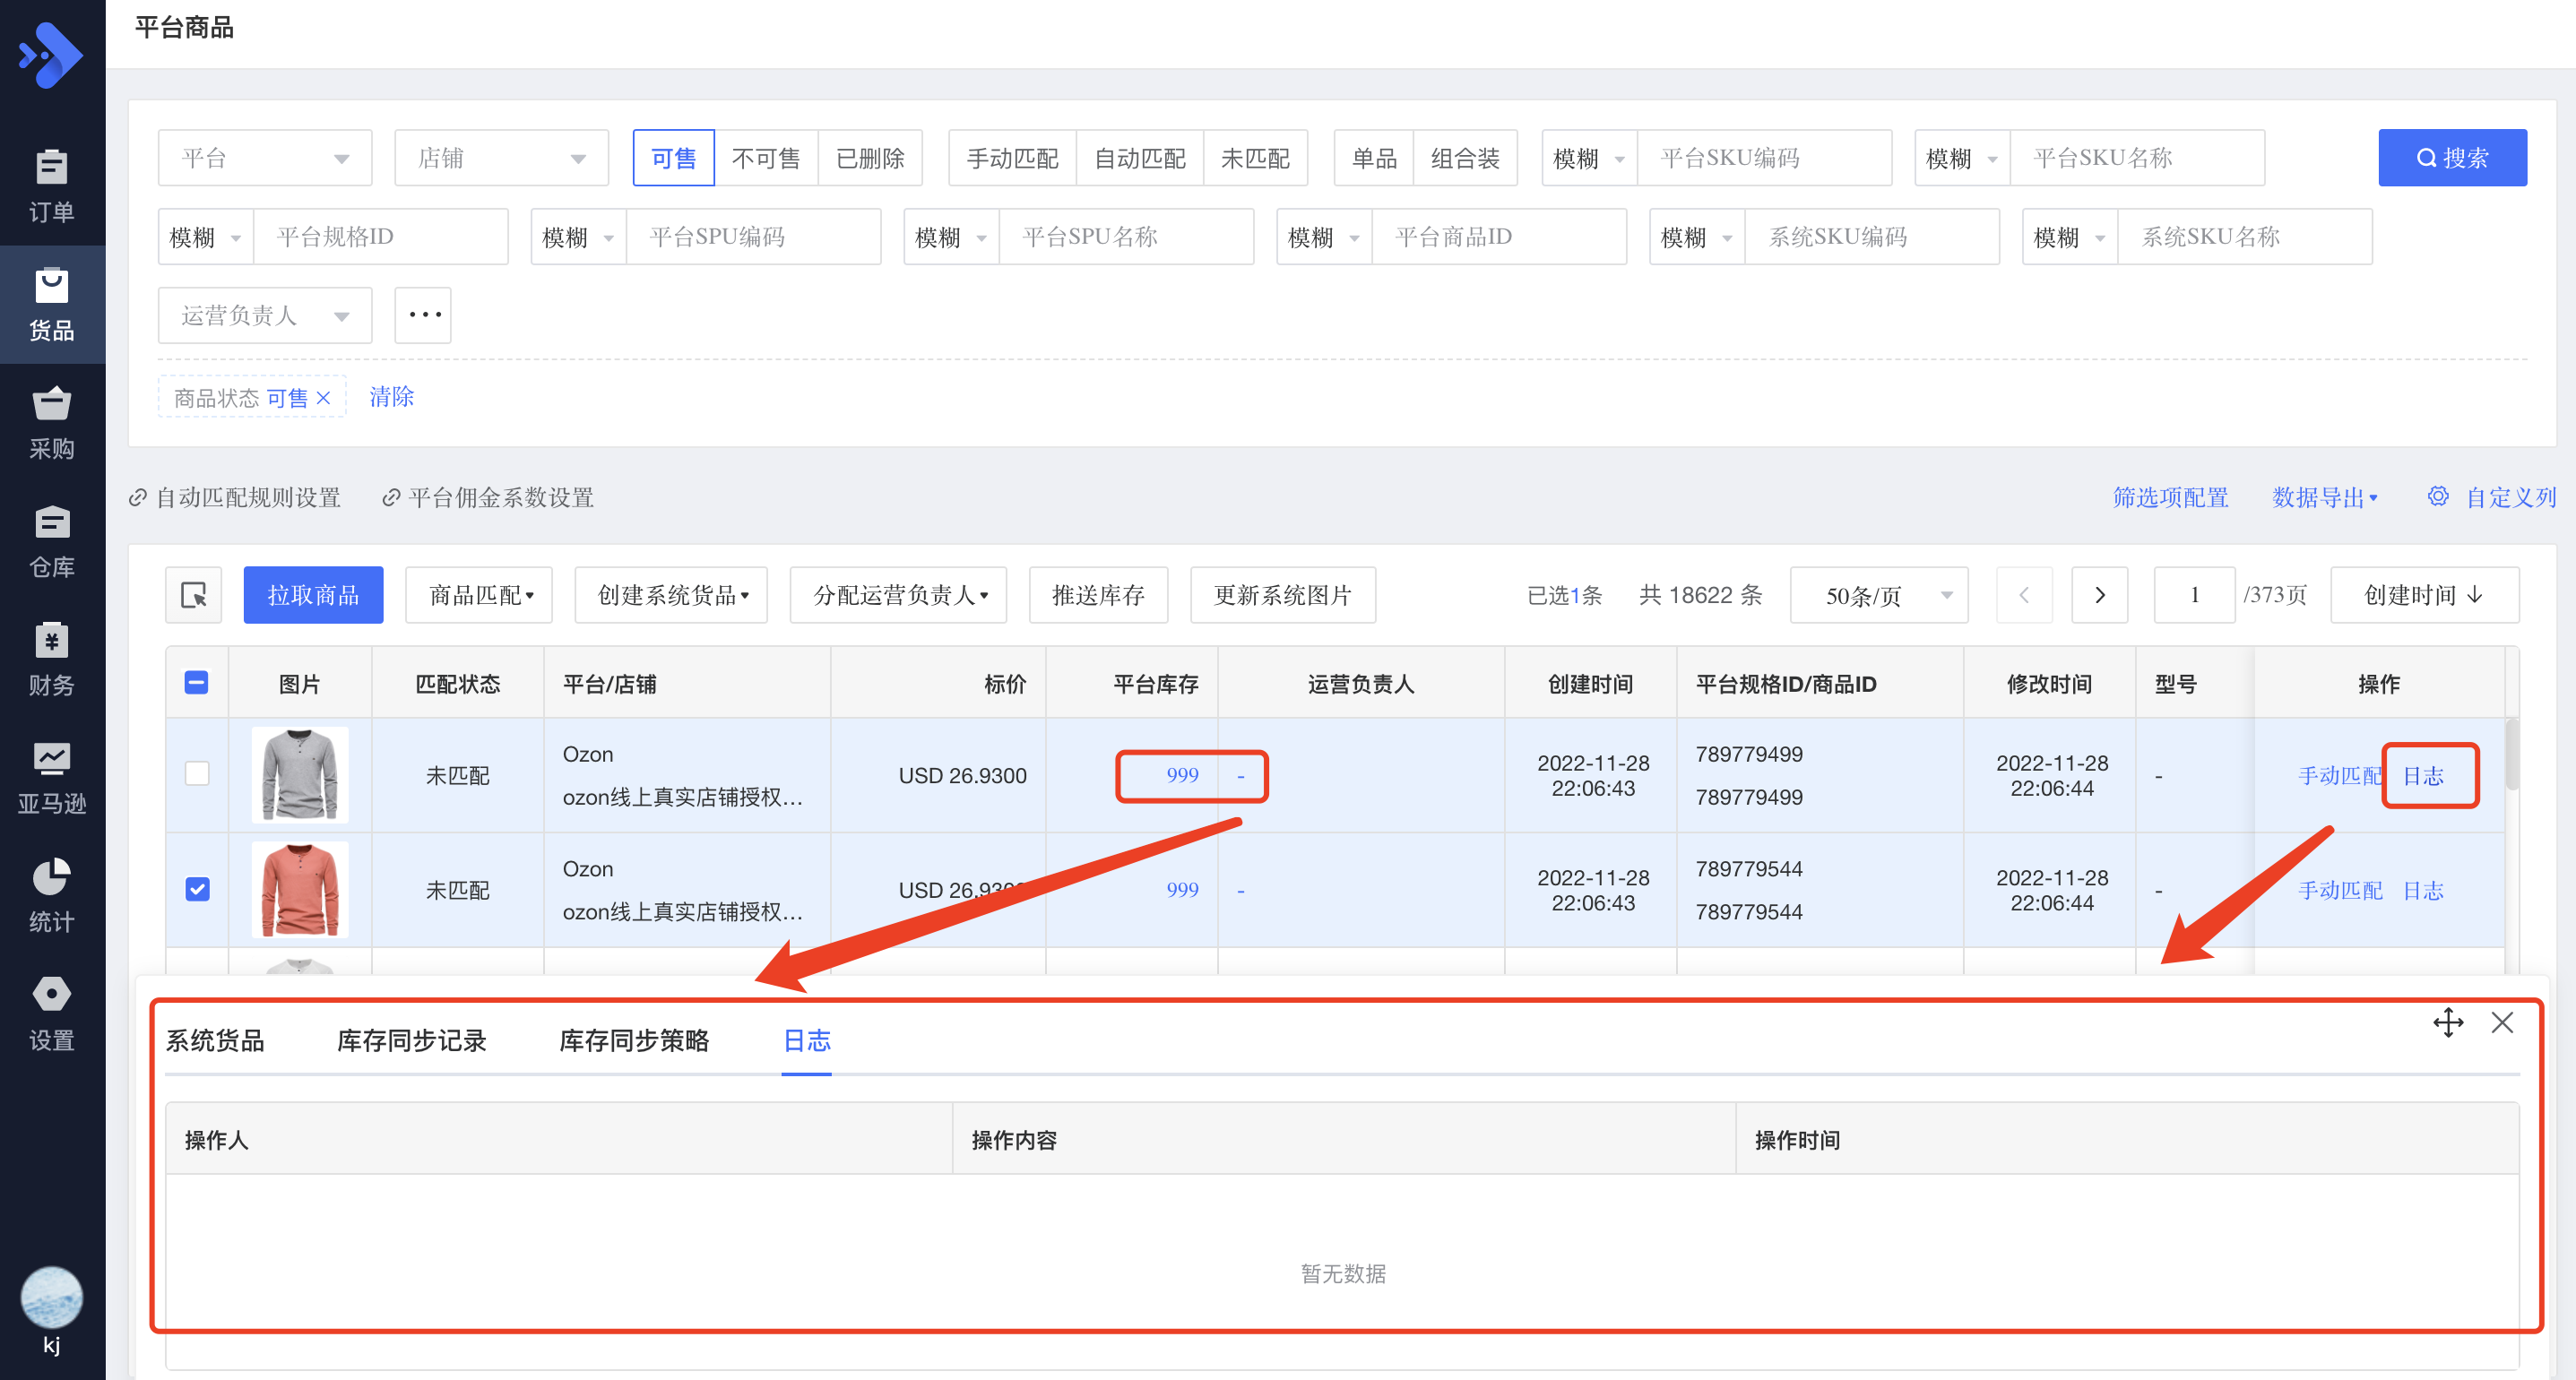
Task: Switch to the 日志 tab
Action: point(806,1040)
